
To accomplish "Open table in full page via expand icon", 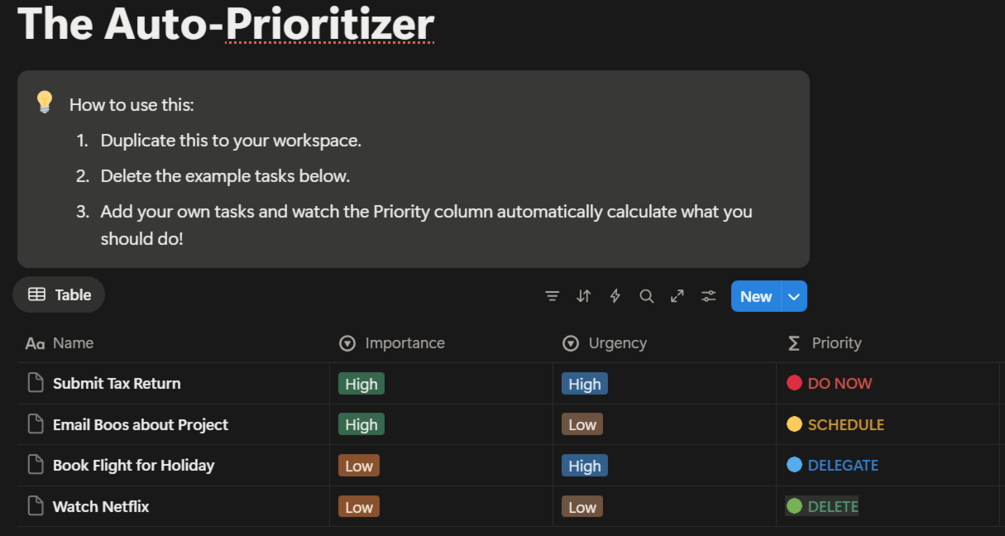I will click(x=677, y=296).
